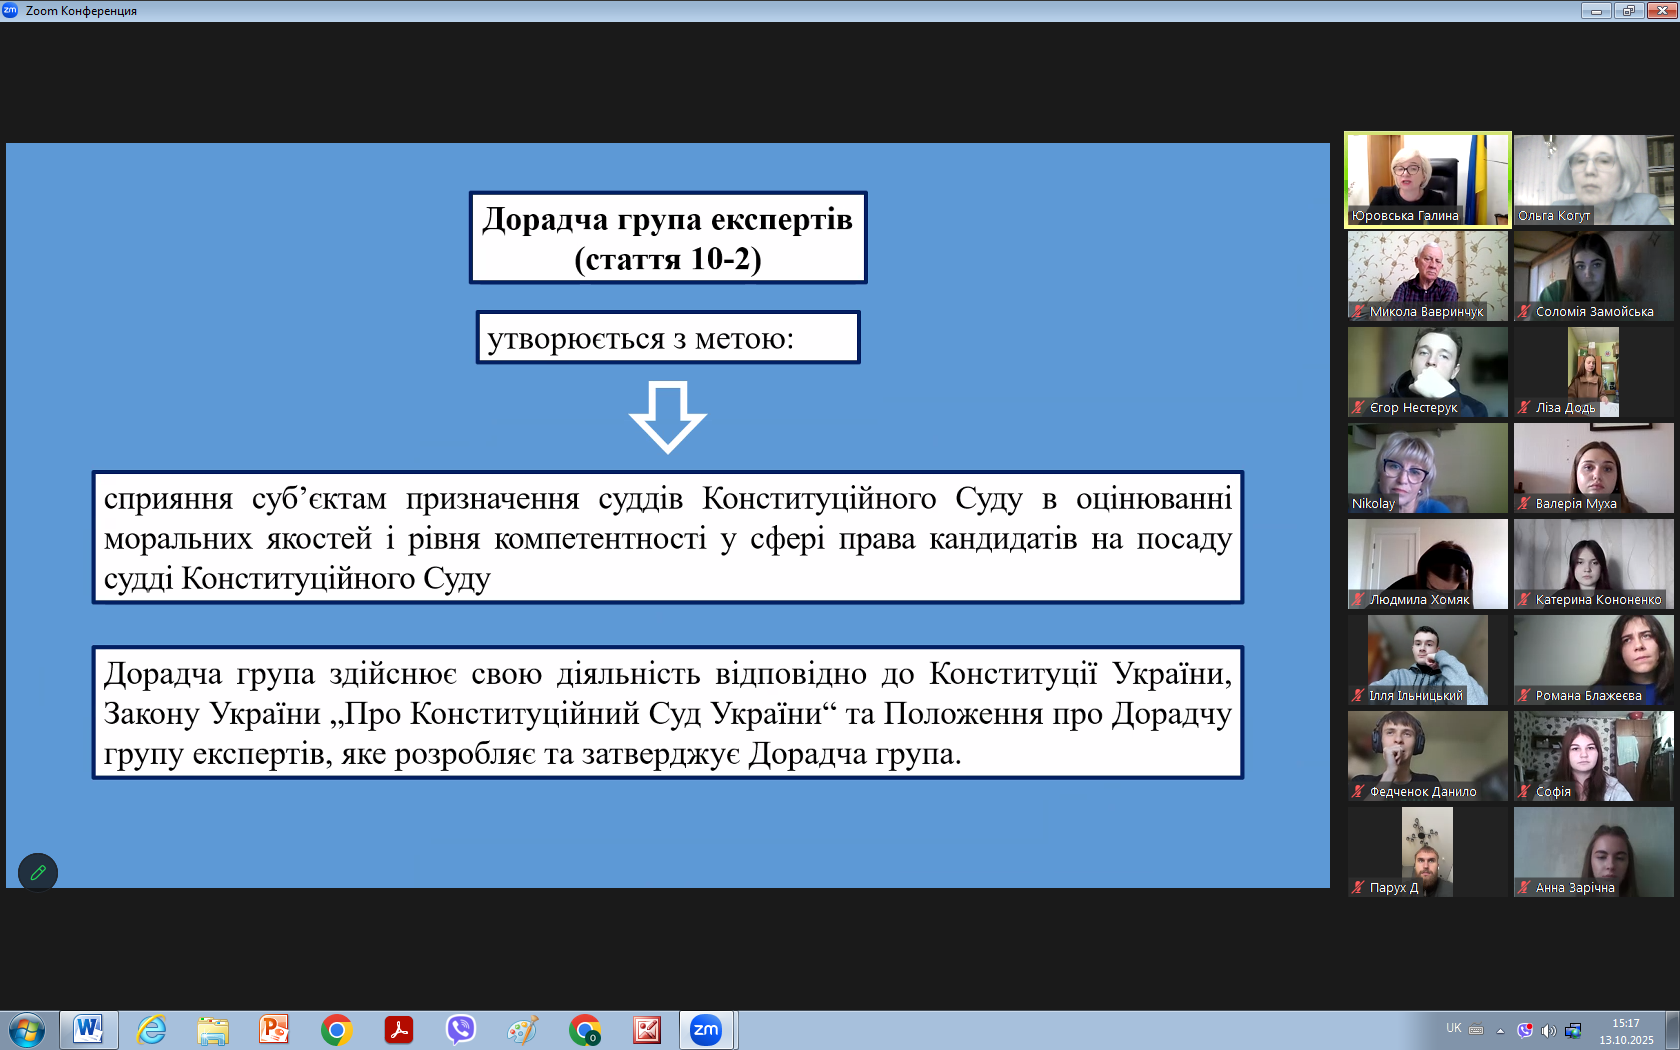
Task: Open Microsoft Word from the taskbar
Action: pyautogui.click(x=88, y=1029)
